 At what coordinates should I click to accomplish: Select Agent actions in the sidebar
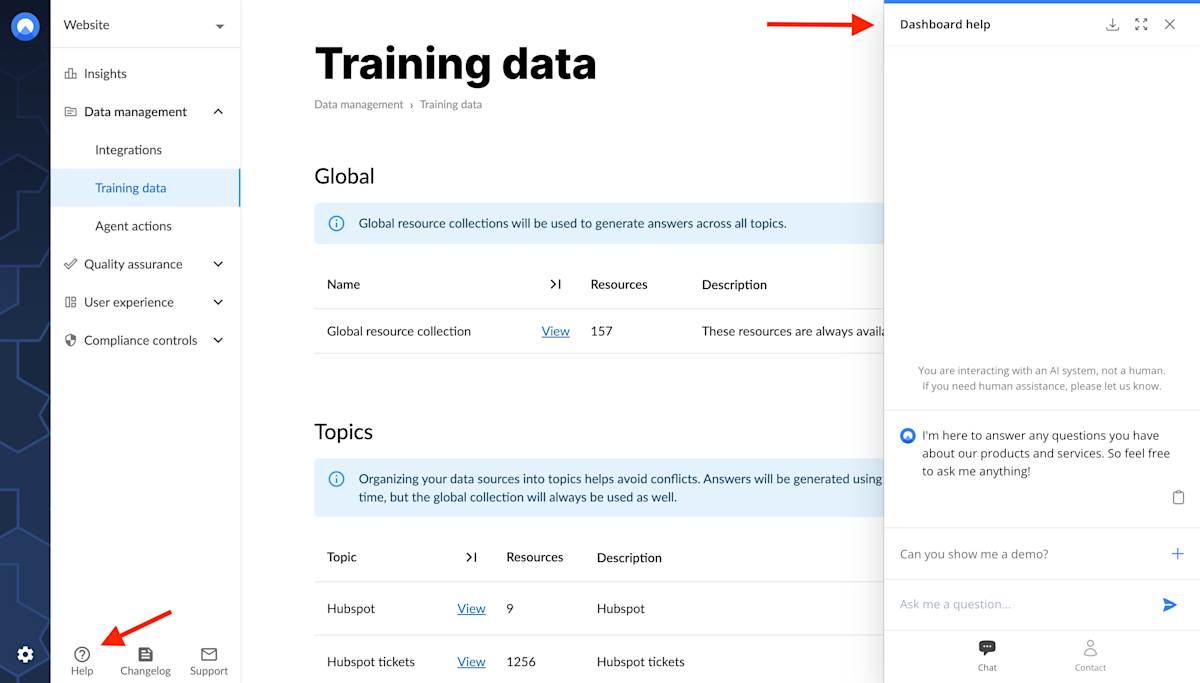(131, 226)
